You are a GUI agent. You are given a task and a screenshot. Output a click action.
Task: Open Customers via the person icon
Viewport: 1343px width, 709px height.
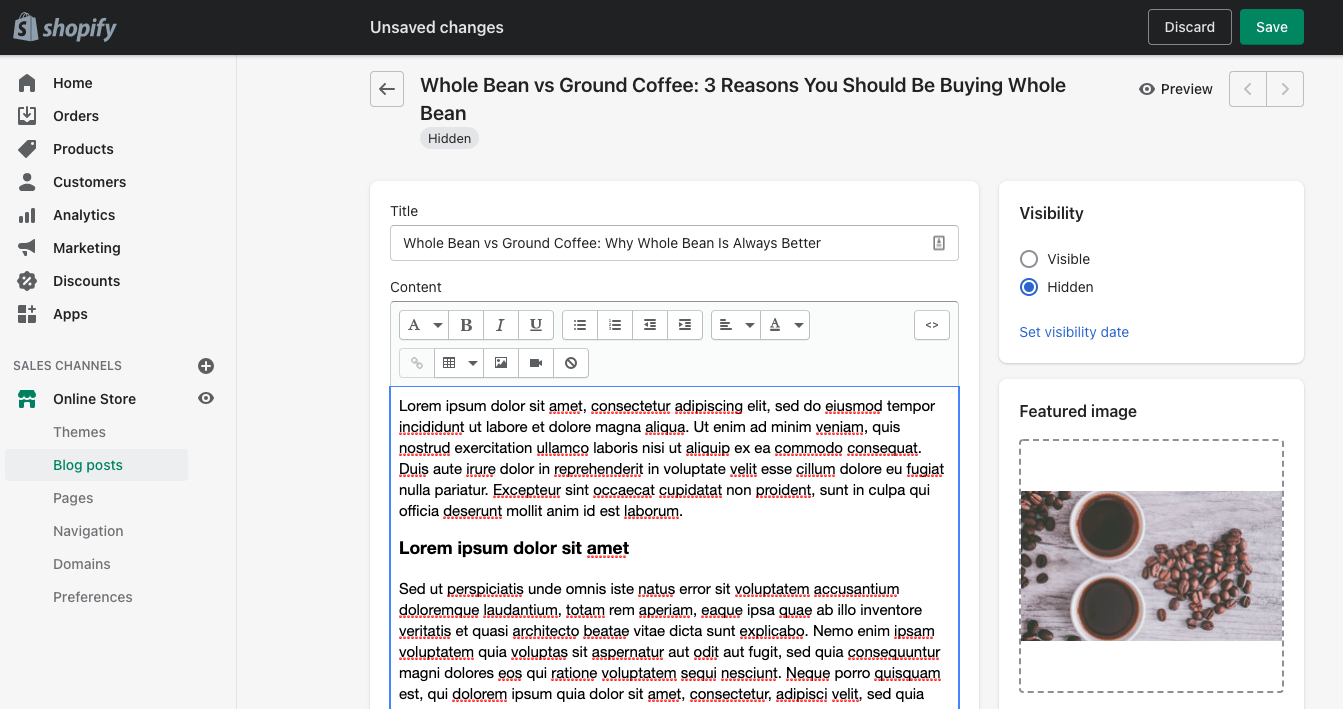click(27, 182)
